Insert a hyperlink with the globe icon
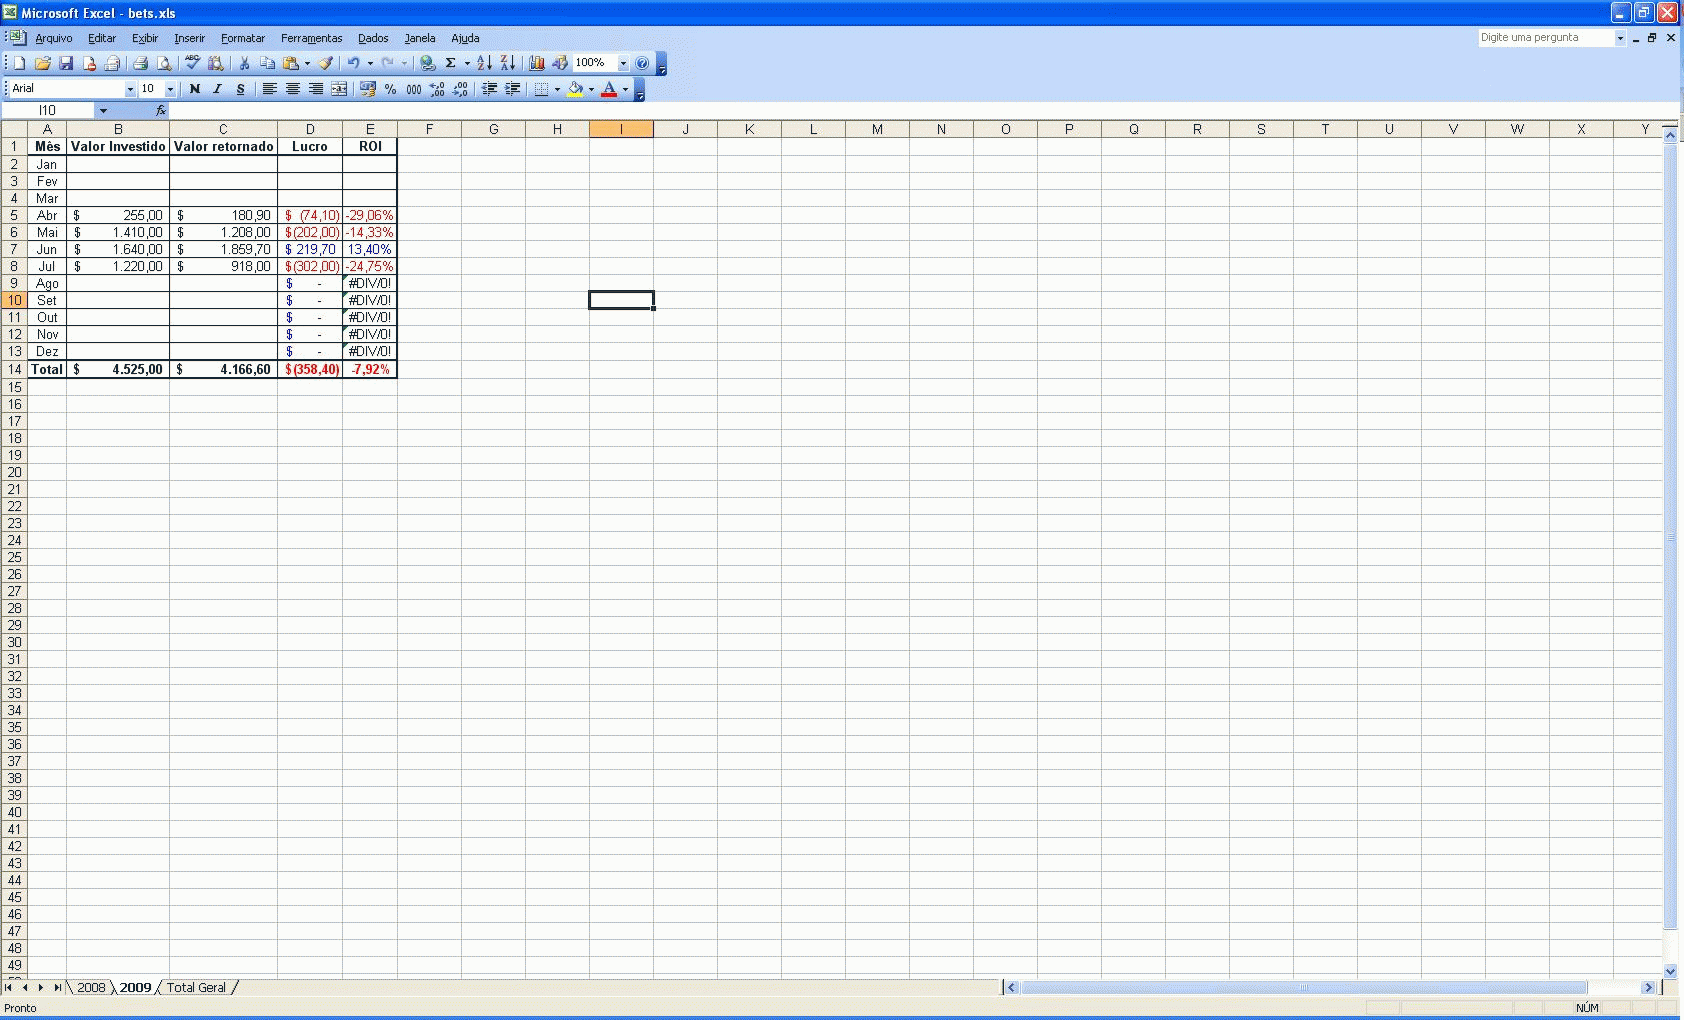The image size is (1684, 1020). [x=427, y=63]
